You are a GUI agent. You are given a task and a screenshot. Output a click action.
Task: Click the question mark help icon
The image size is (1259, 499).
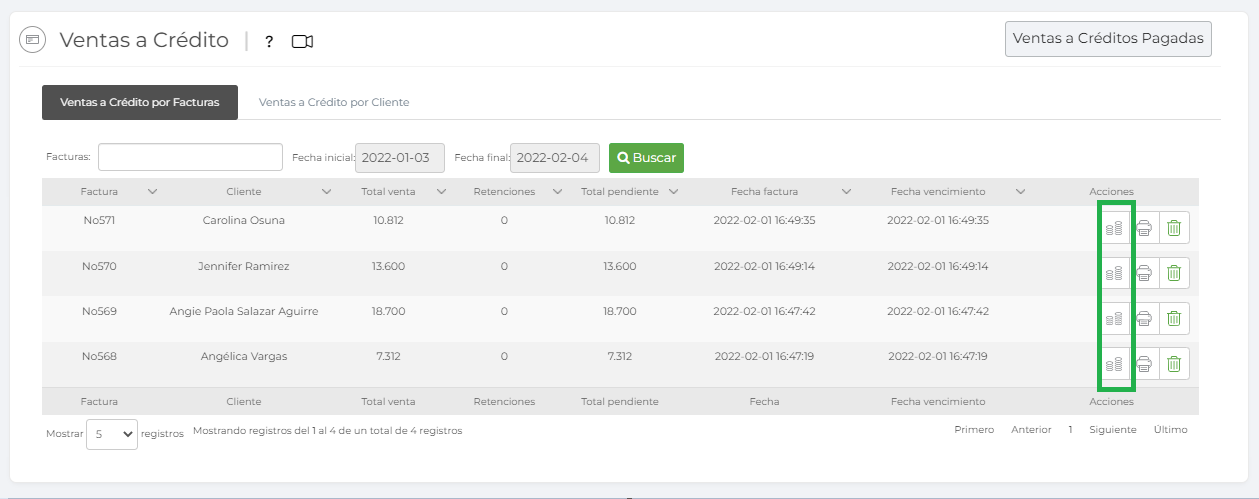tap(269, 41)
